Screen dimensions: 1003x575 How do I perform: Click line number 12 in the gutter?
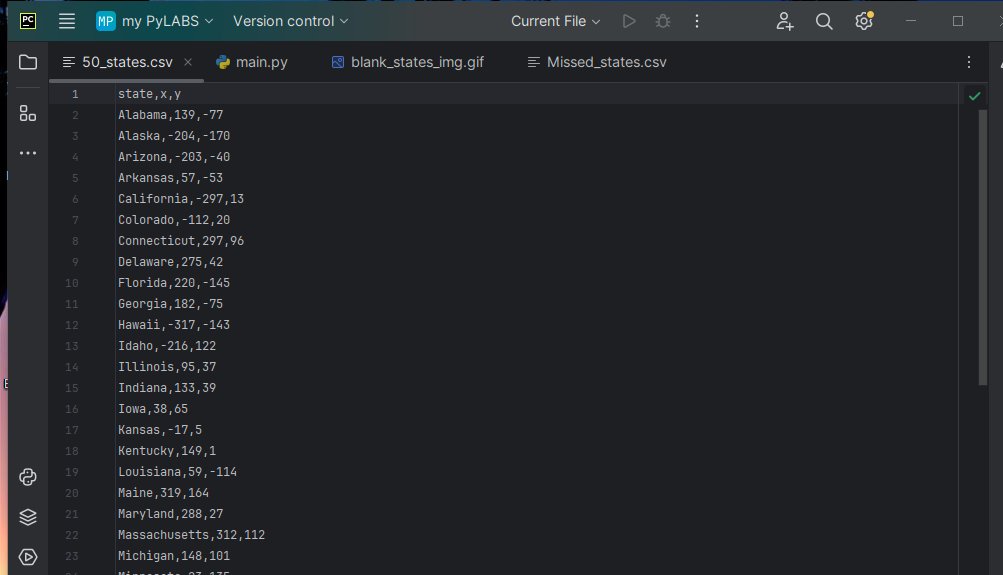72,326
